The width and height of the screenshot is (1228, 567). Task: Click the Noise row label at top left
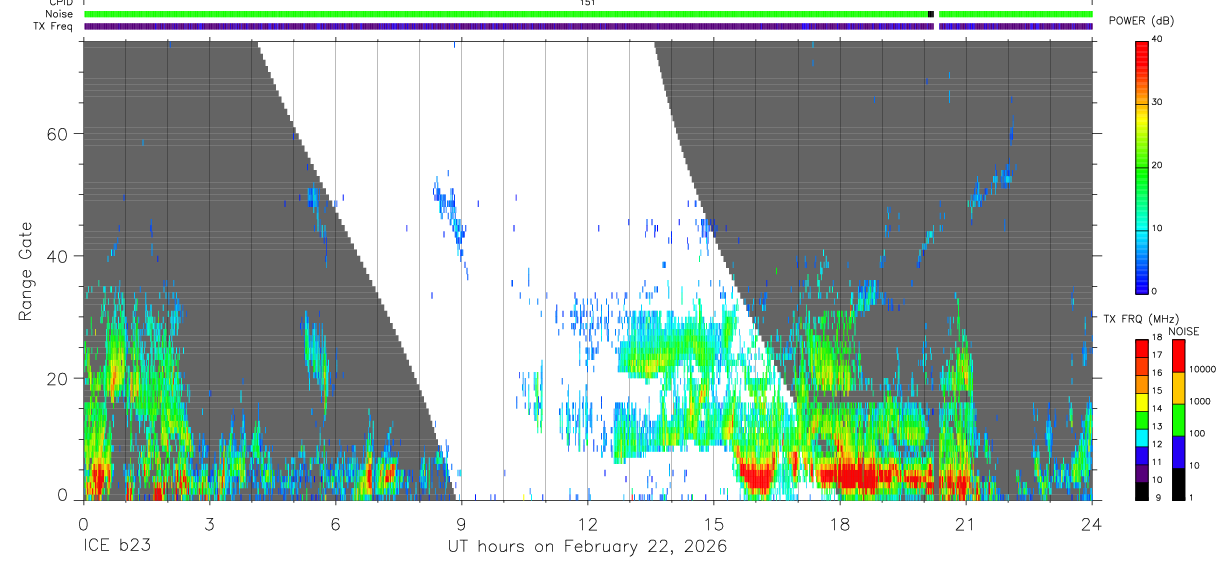(x=57, y=14)
